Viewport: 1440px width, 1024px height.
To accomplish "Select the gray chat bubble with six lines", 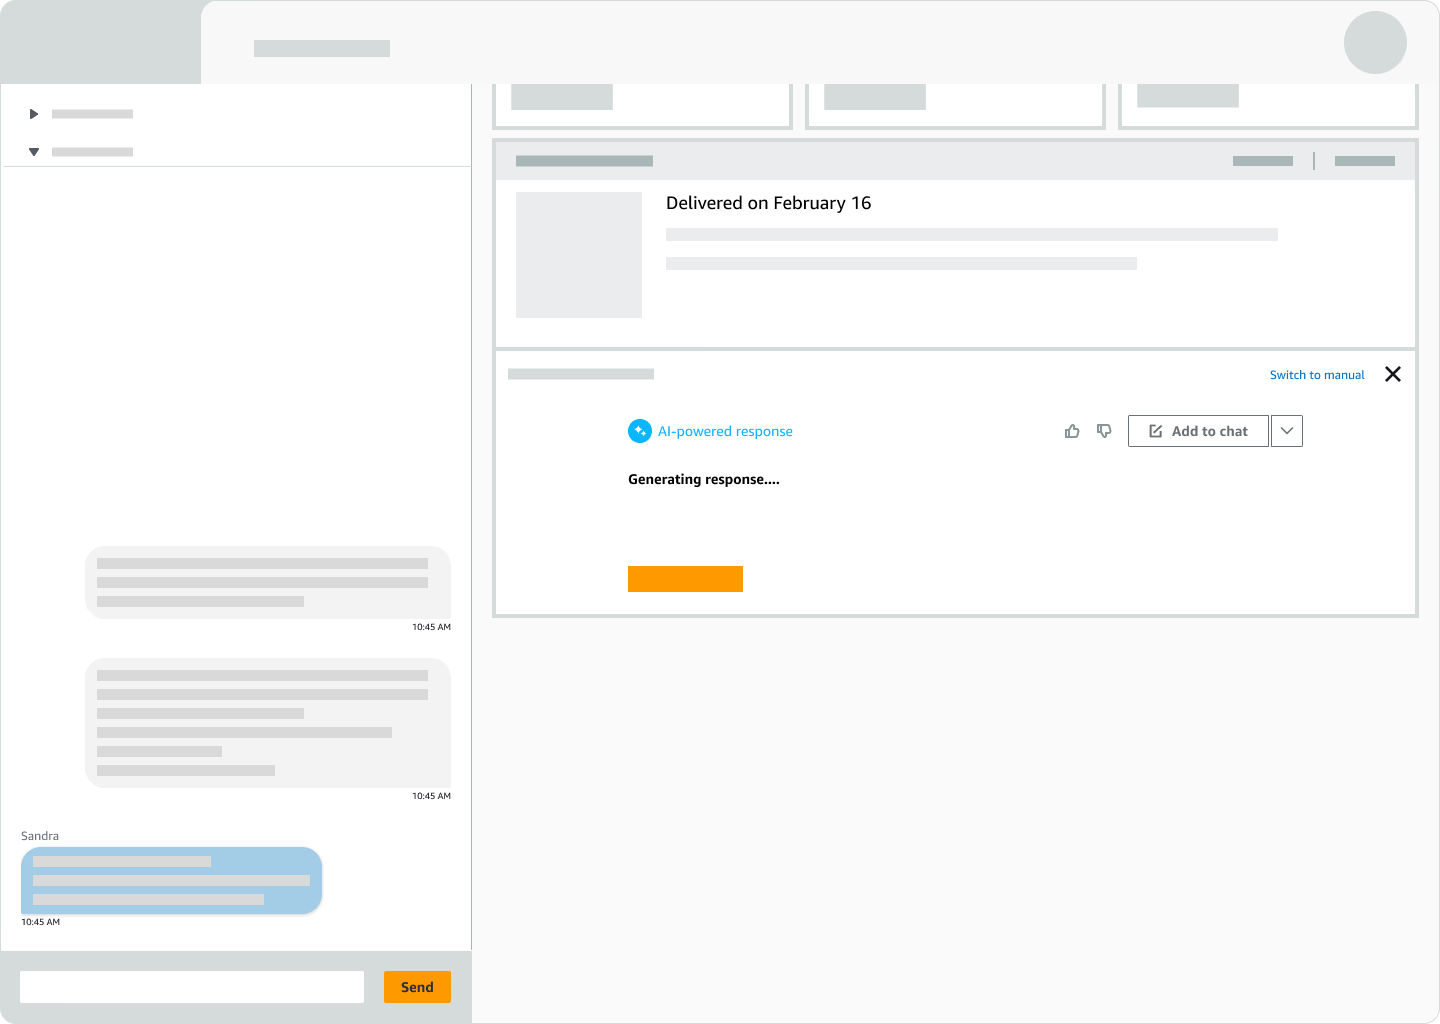I will click(268, 723).
